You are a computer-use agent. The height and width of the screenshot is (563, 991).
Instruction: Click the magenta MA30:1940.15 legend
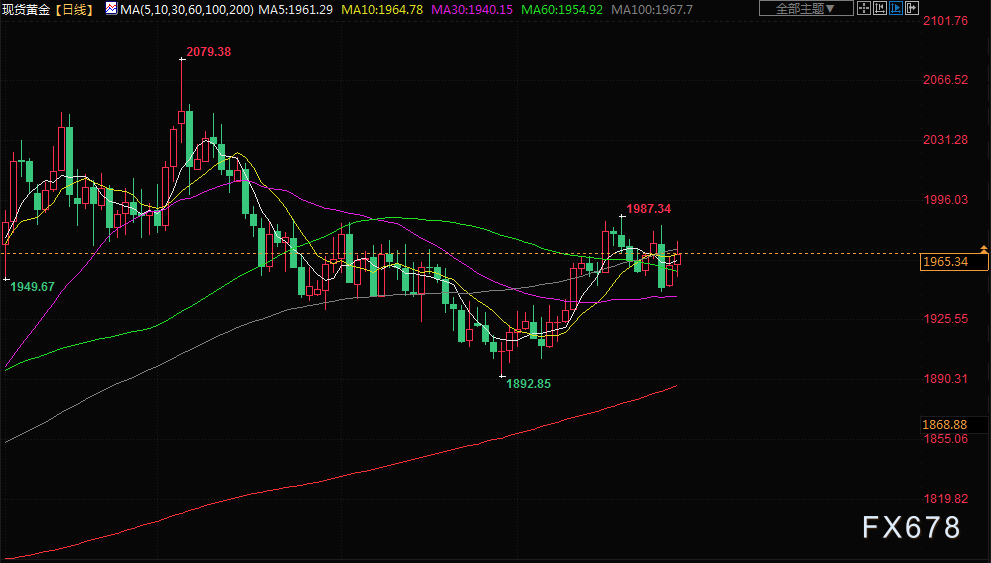pyautogui.click(x=473, y=9)
